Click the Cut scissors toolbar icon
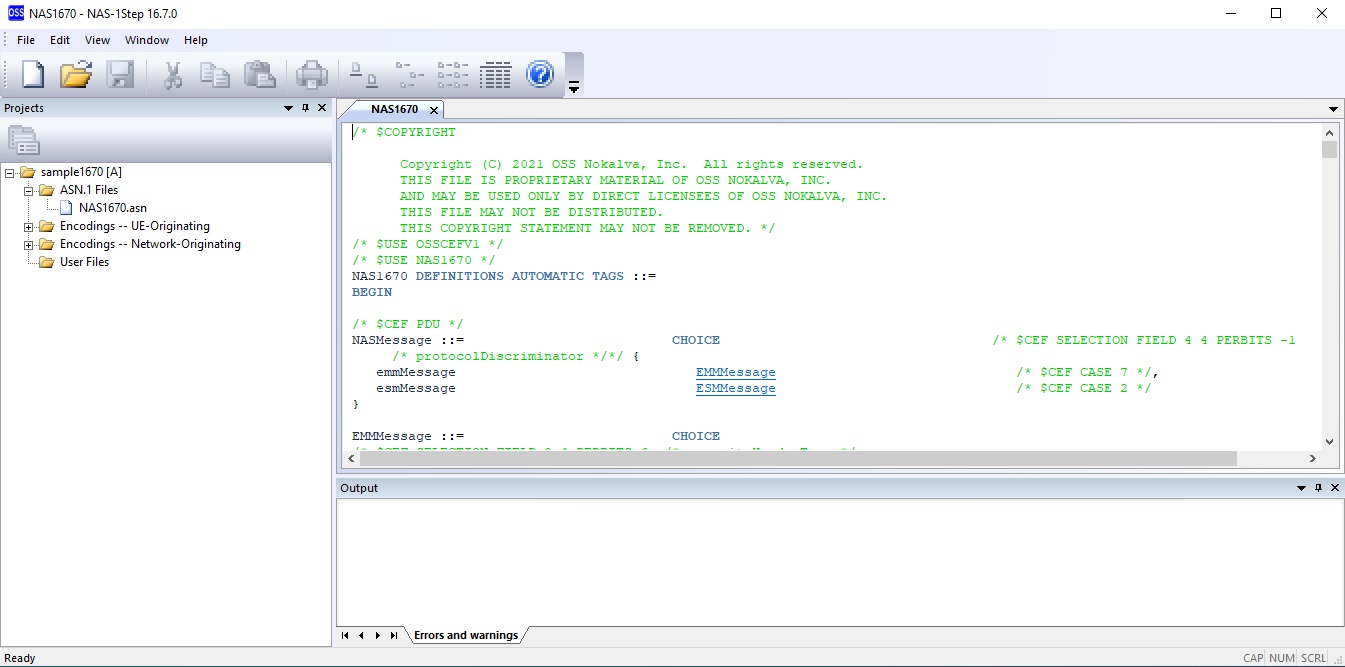 coord(172,74)
